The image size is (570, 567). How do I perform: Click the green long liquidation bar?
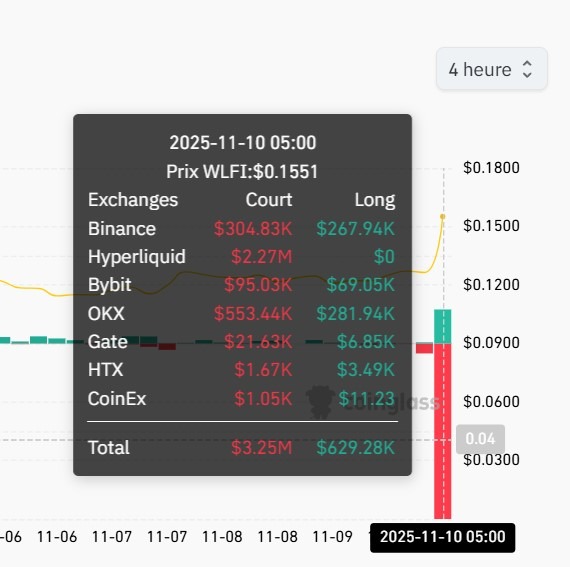[x=442, y=326]
